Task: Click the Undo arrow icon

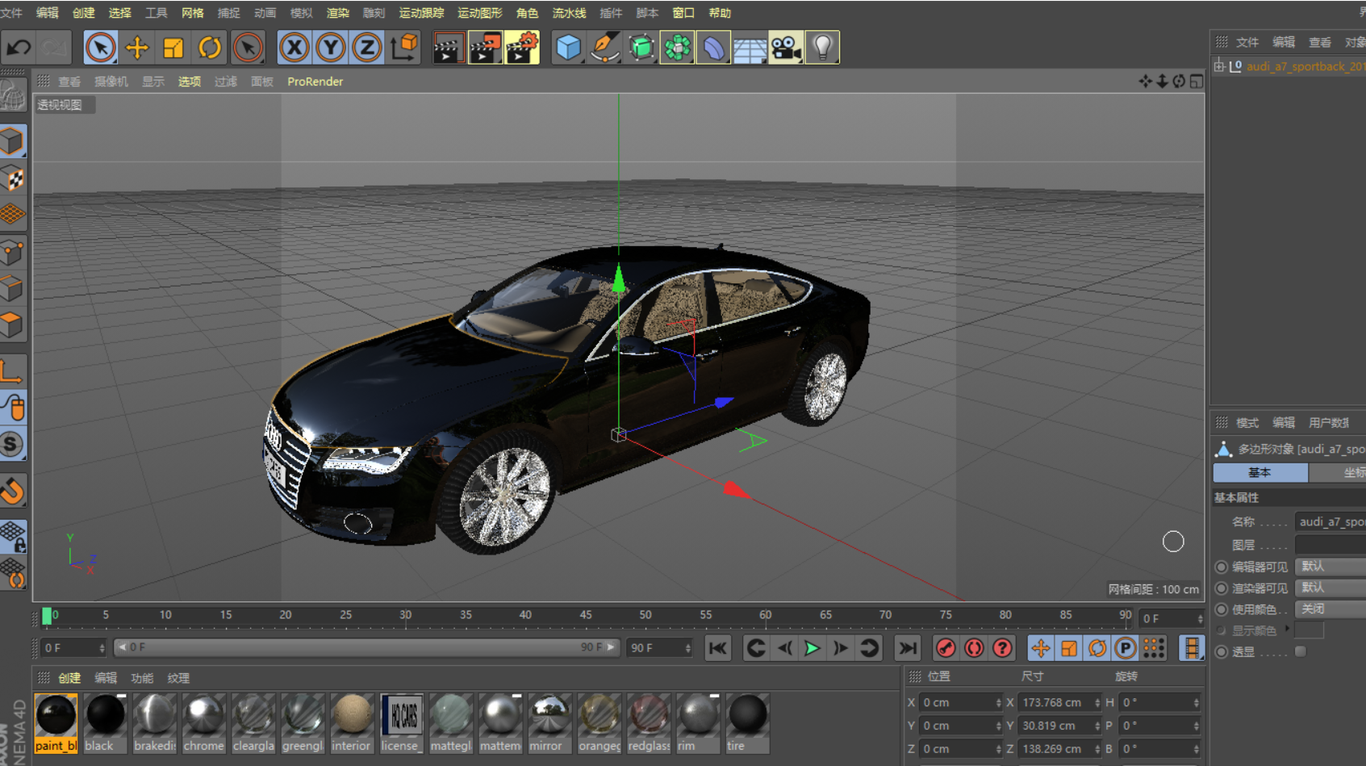Action: pos(19,47)
